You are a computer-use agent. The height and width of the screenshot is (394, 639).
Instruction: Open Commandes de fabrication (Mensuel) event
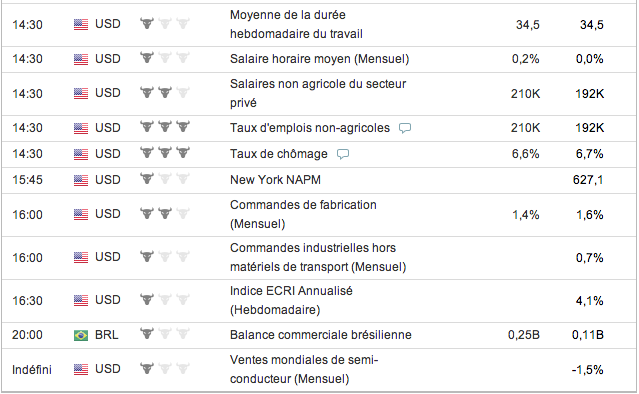(x=303, y=214)
